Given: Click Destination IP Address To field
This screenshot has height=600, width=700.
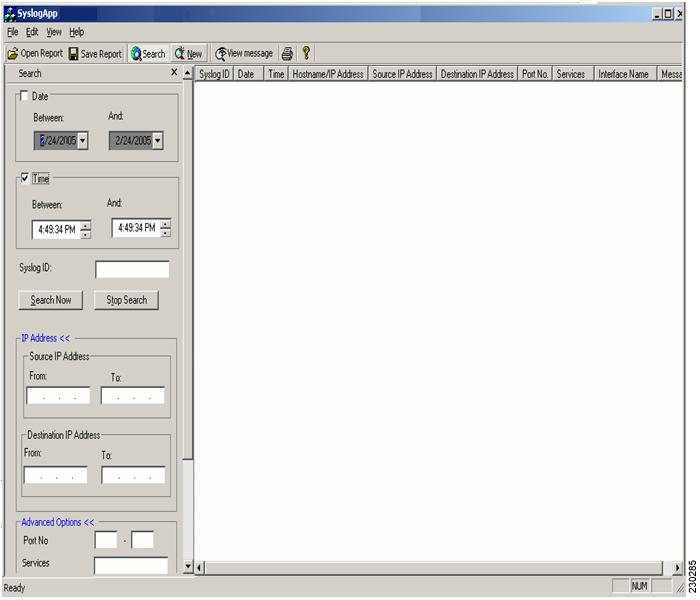Looking at the screenshot, I should click(133, 475).
